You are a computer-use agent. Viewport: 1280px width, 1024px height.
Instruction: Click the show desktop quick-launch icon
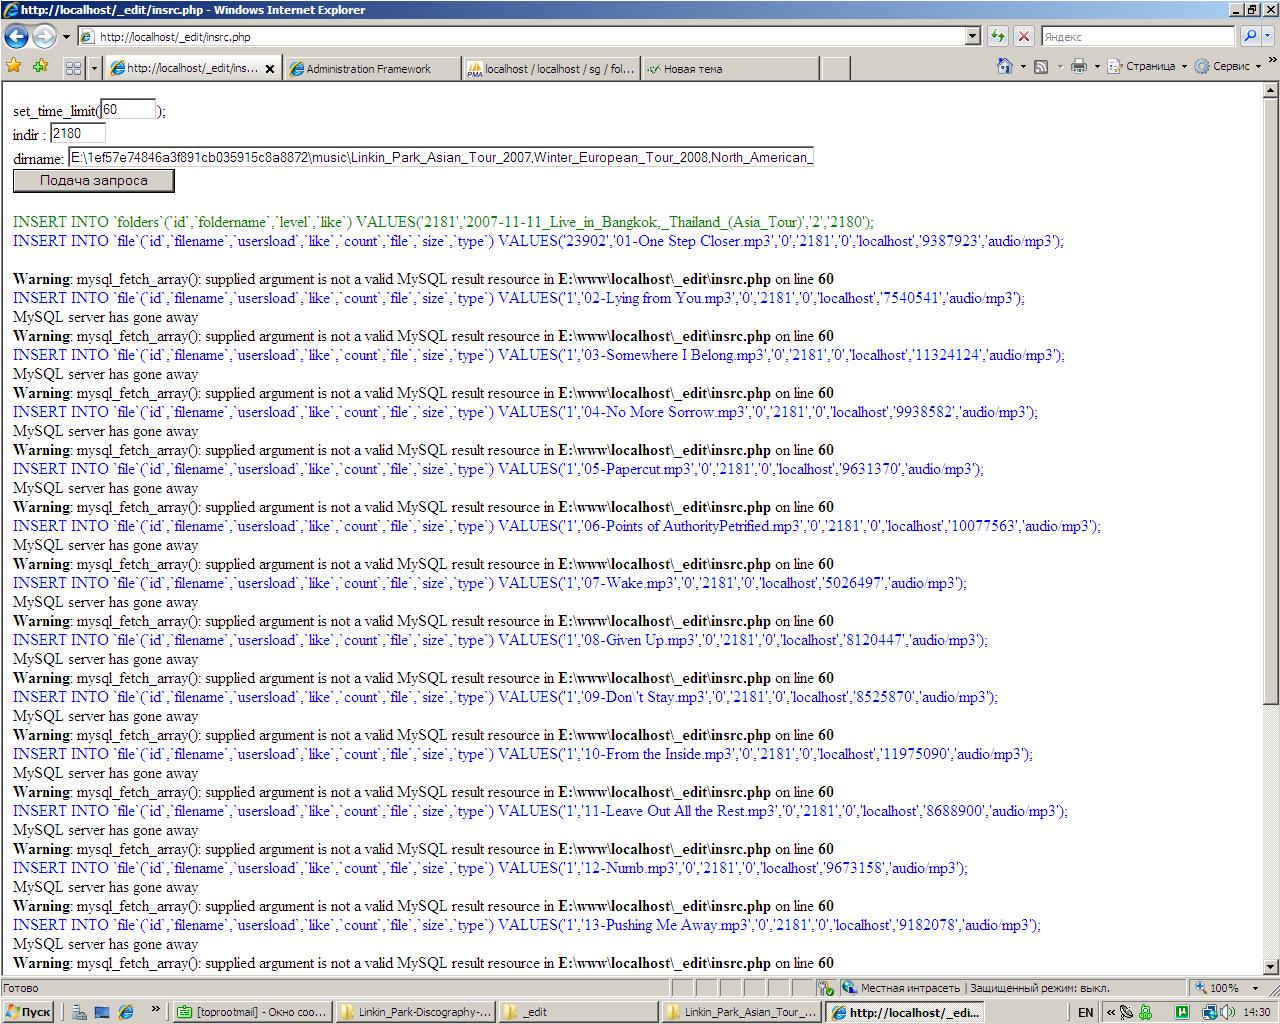pyautogui.click(x=102, y=1012)
